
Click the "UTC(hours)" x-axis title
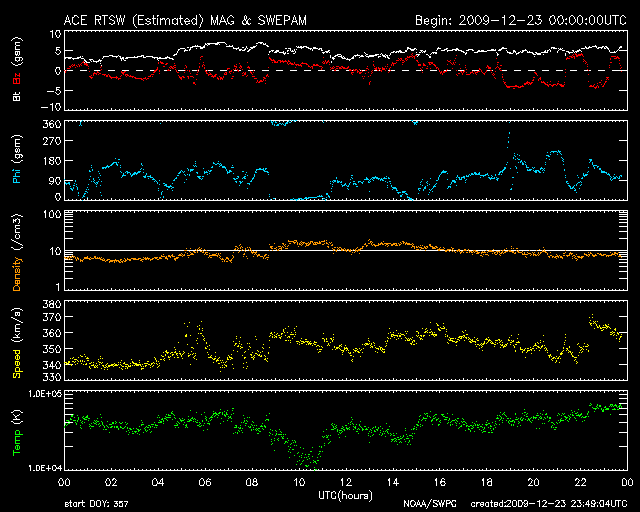(346, 496)
